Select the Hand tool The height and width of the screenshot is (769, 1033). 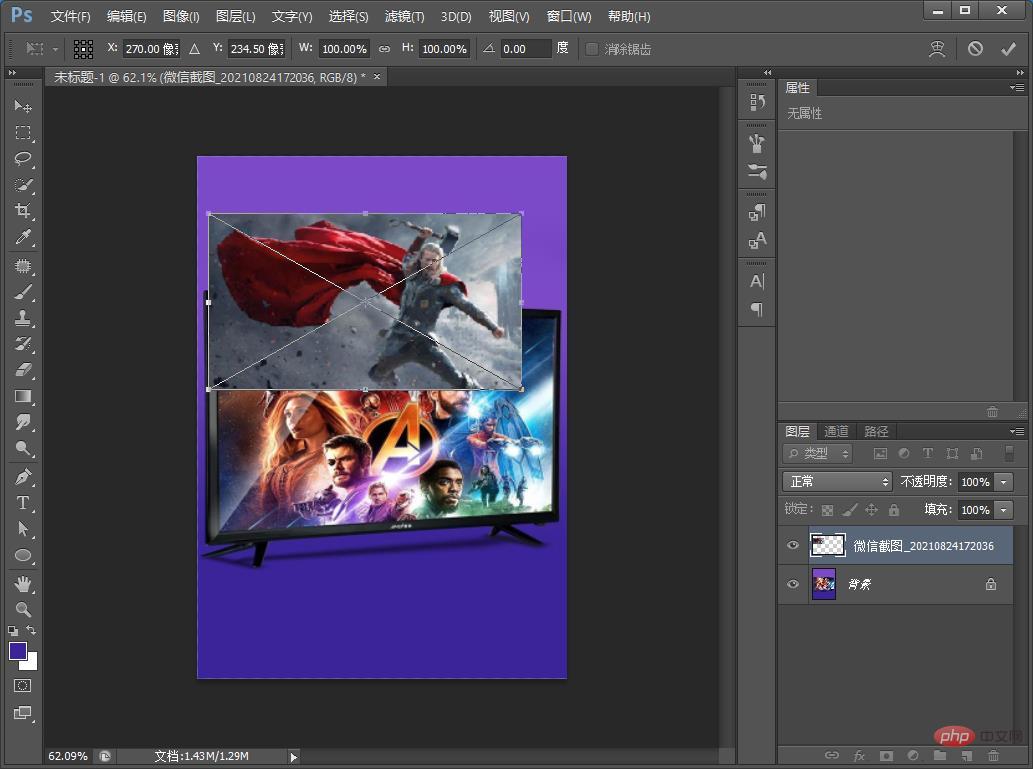tap(22, 584)
